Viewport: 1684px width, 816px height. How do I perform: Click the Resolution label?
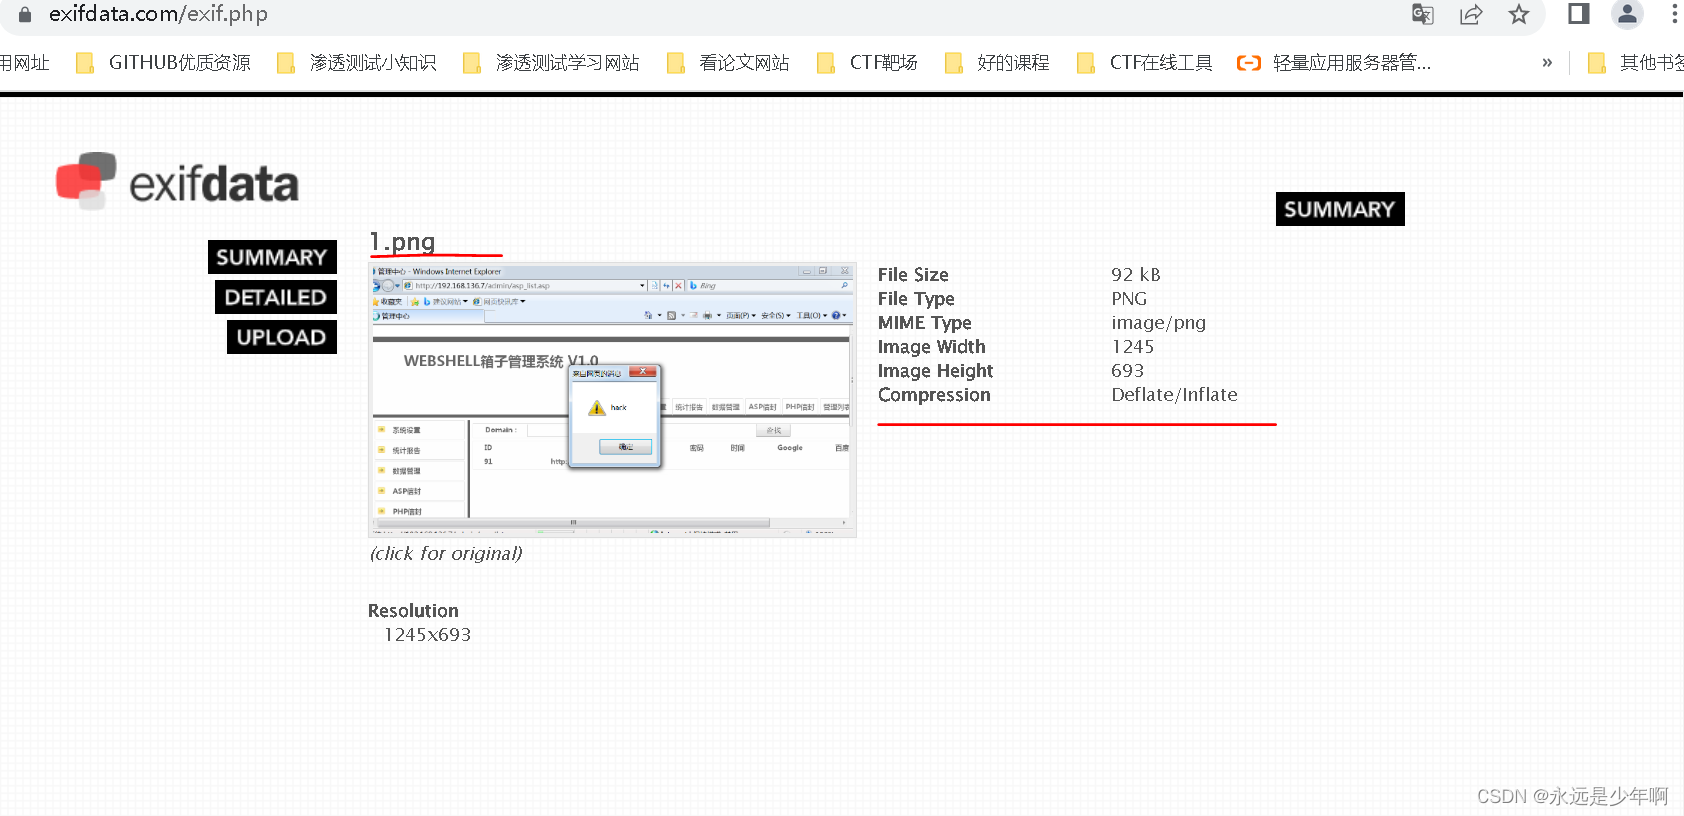point(413,611)
